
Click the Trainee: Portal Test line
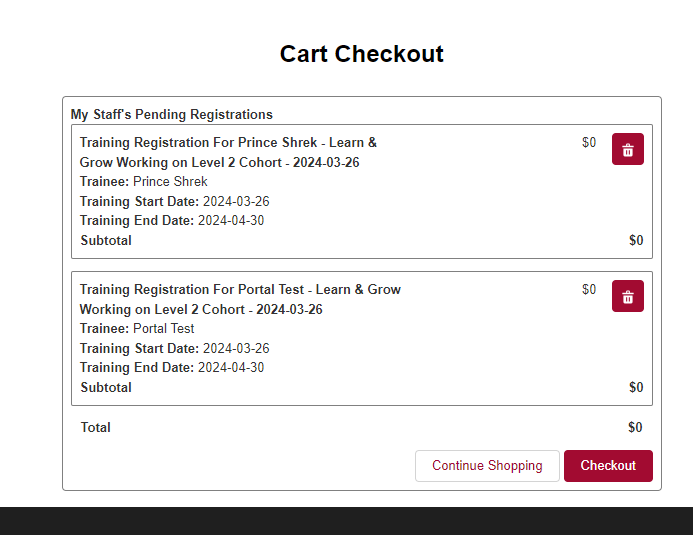(x=137, y=329)
